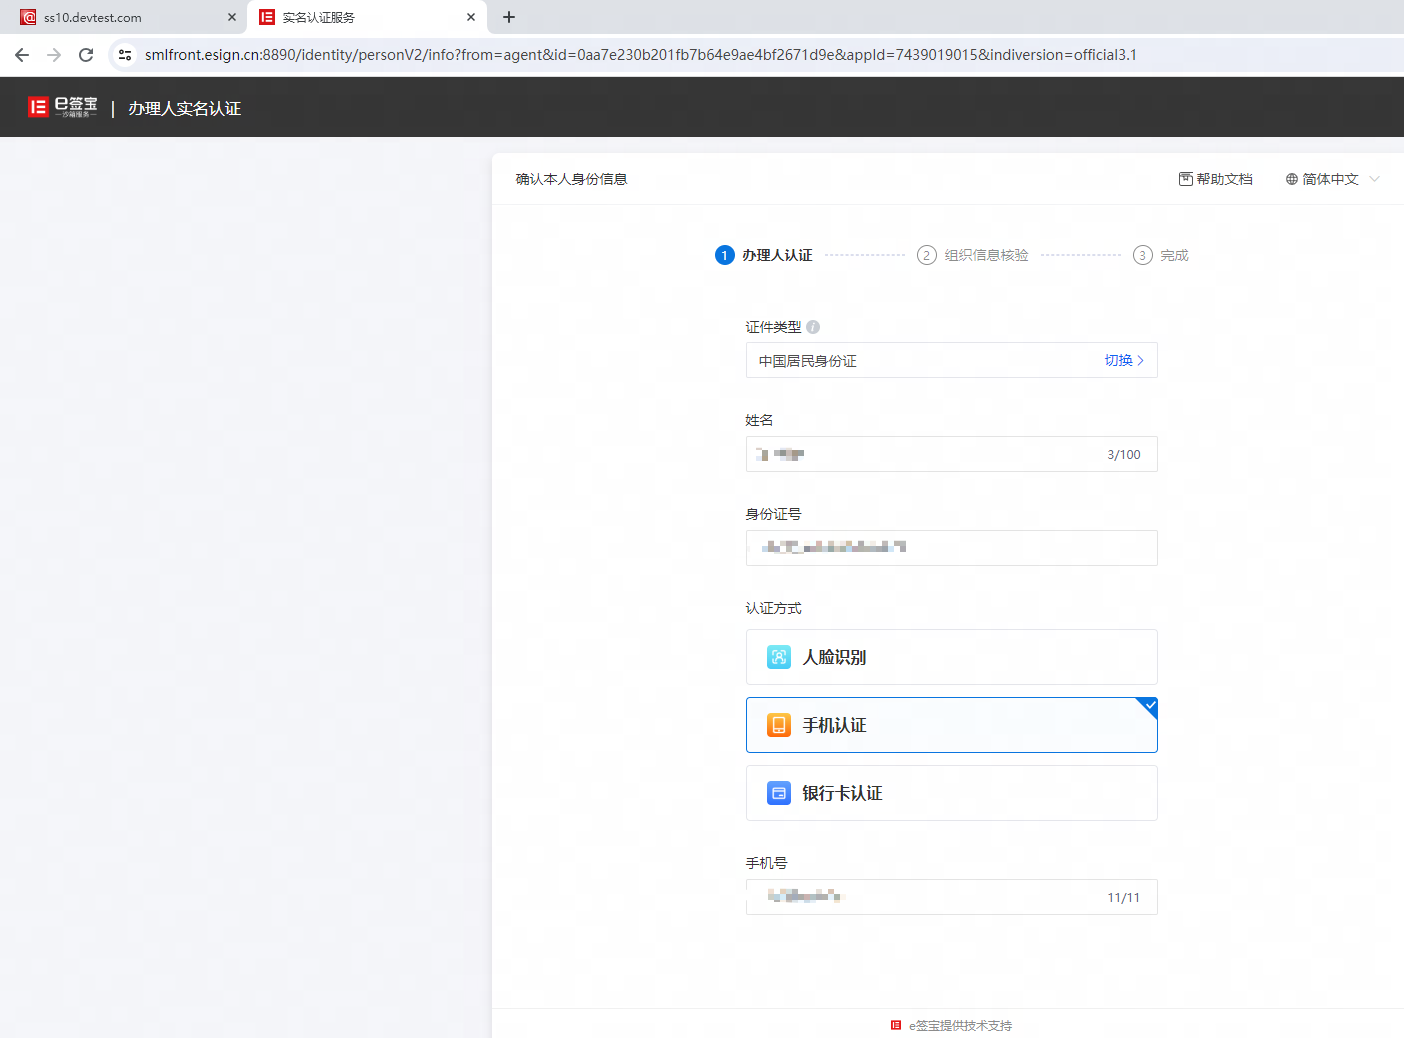Select the 人脸识别 authentication option

952,657
